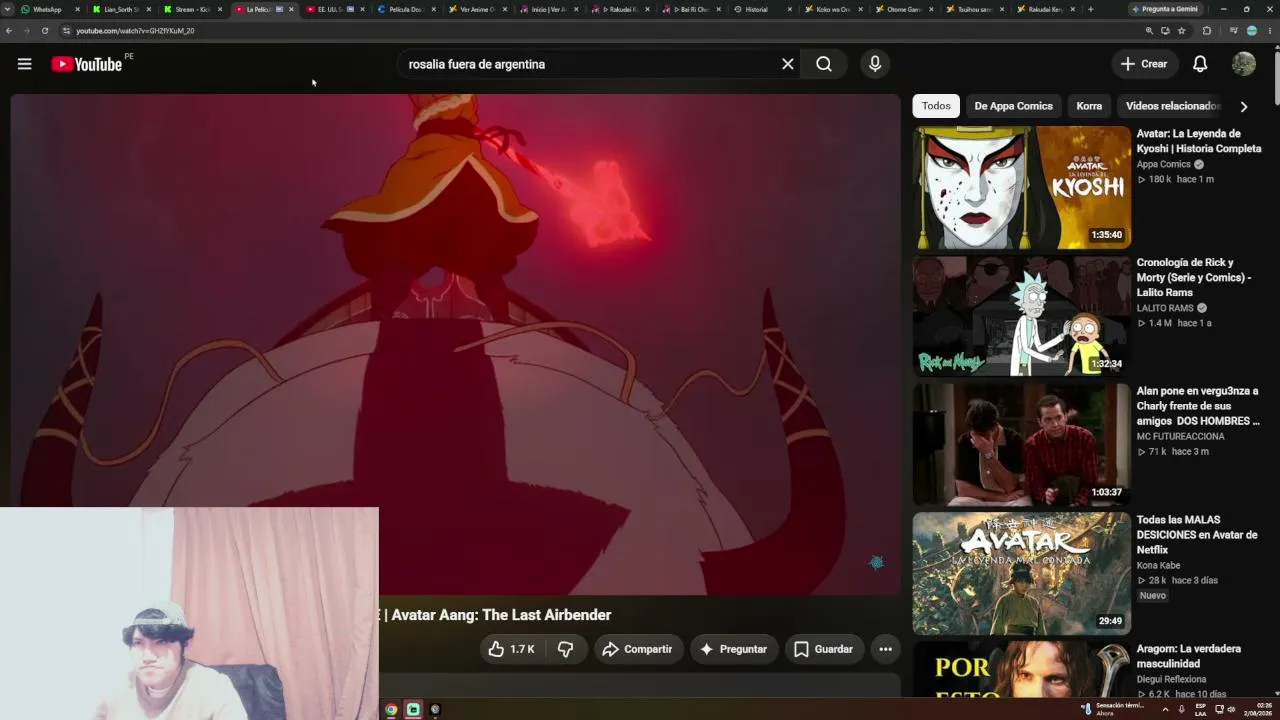Open a new browser tab

pyautogui.click(x=1090, y=9)
